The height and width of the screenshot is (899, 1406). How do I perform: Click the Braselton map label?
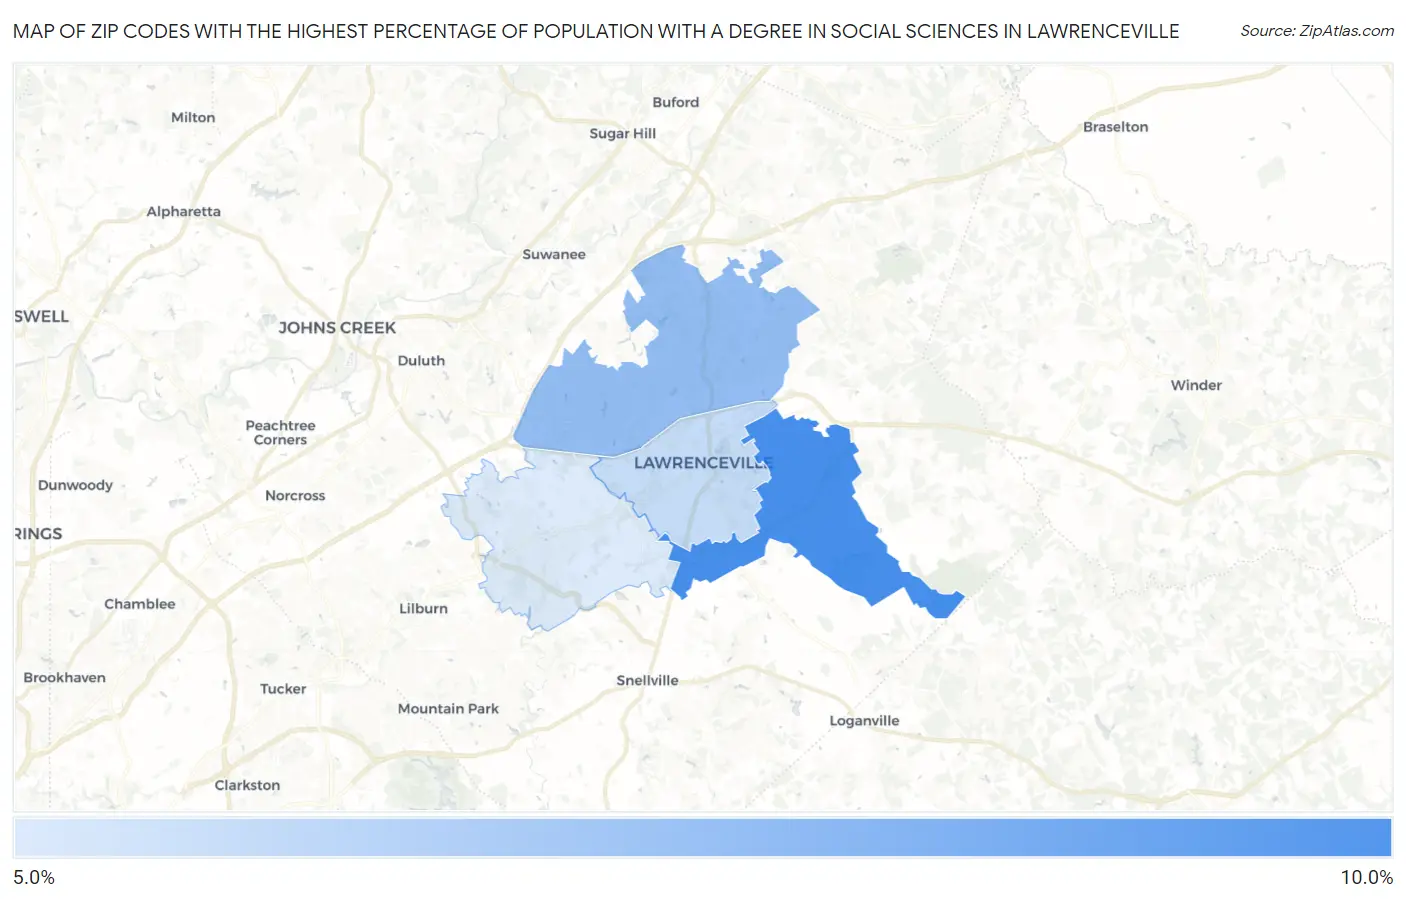[1116, 127]
